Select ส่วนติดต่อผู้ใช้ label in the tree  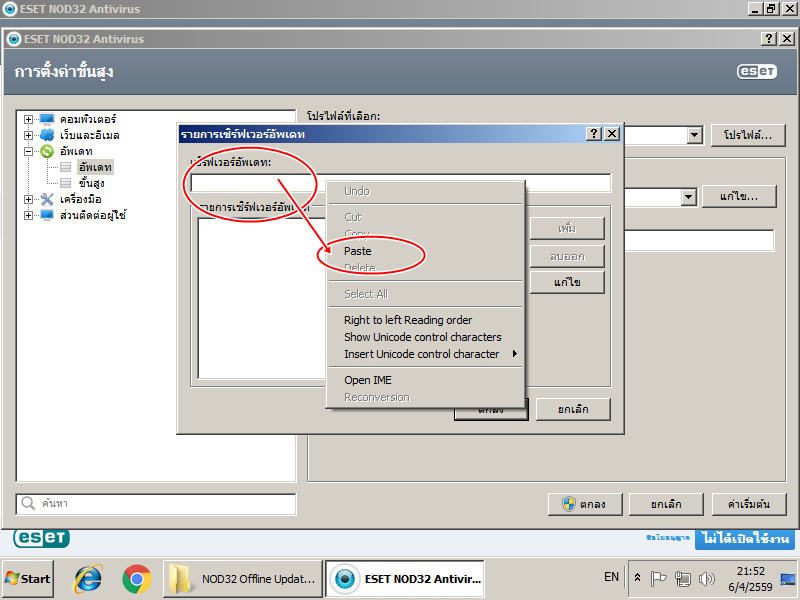pyautogui.click(x=93, y=215)
